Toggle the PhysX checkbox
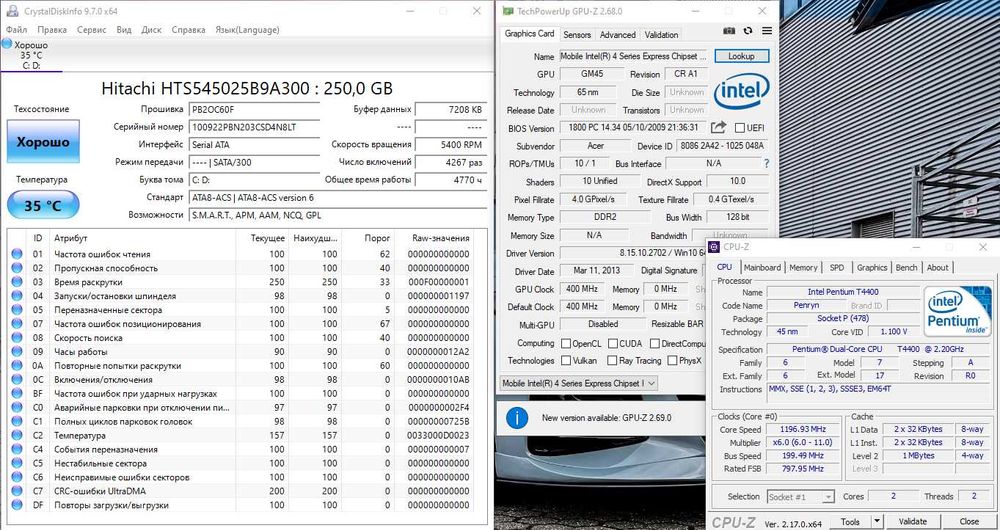 [x=672, y=361]
